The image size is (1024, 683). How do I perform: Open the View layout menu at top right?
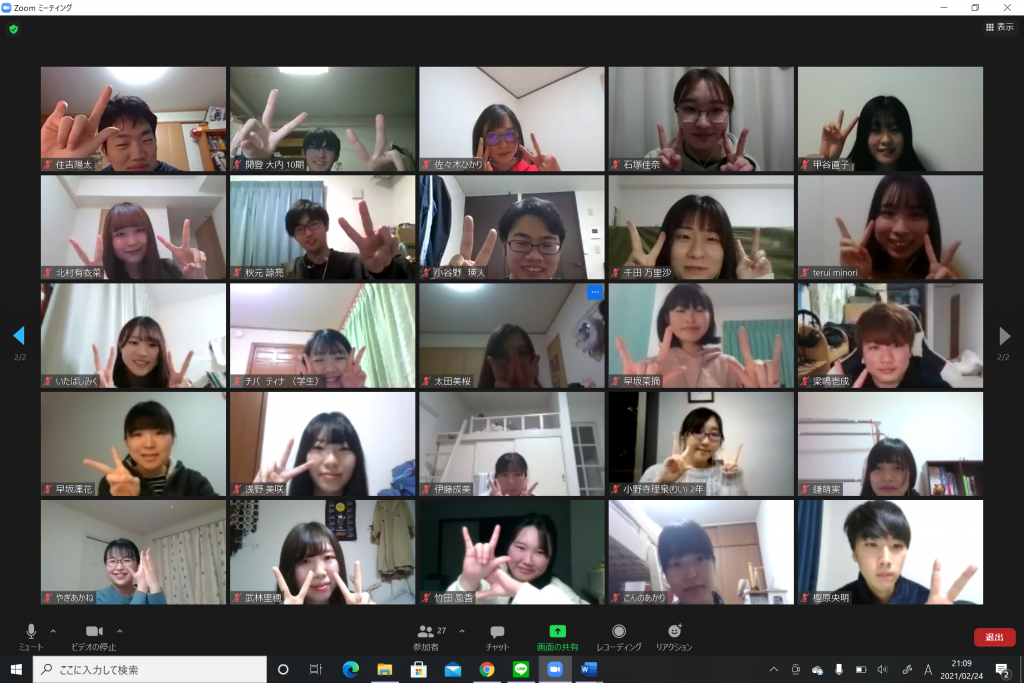click(x=999, y=27)
